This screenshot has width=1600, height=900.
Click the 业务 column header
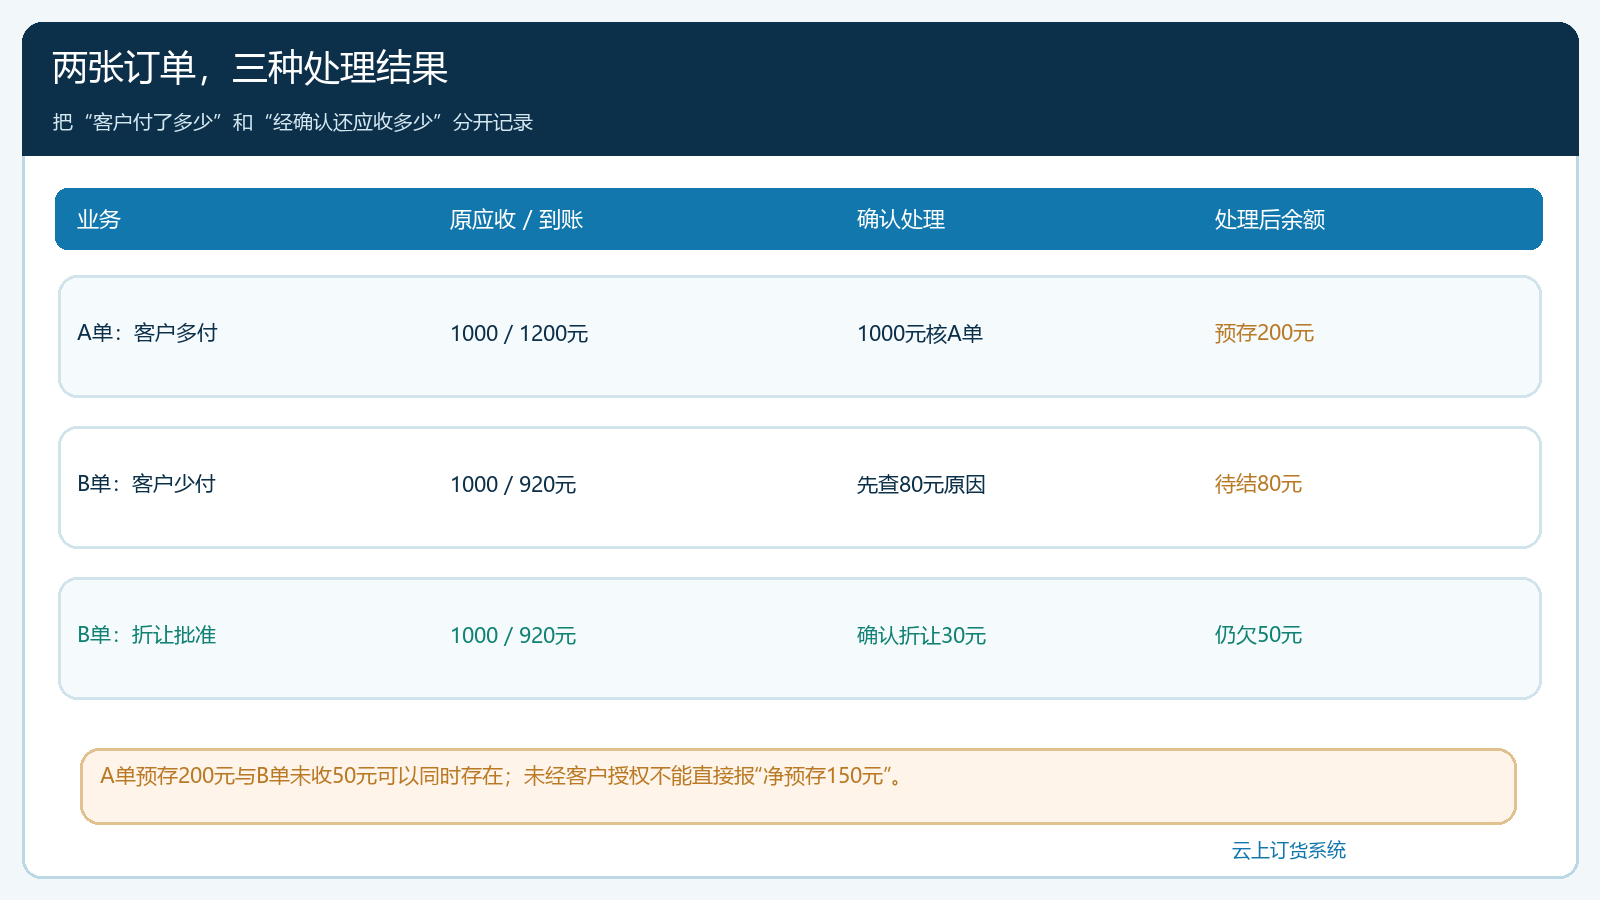click(x=99, y=220)
